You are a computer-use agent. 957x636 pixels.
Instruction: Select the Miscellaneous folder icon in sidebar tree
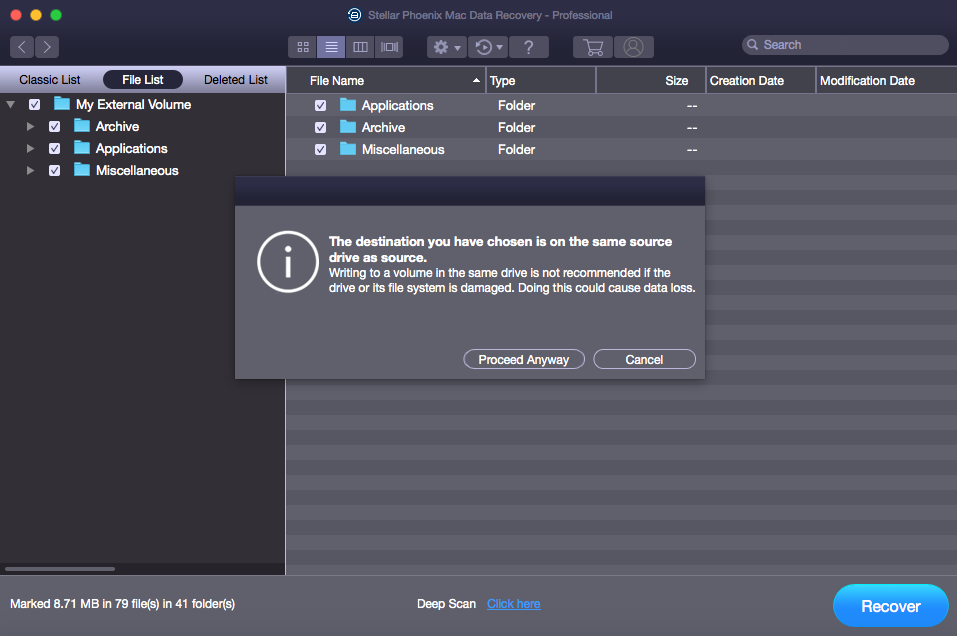tap(82, 169)
